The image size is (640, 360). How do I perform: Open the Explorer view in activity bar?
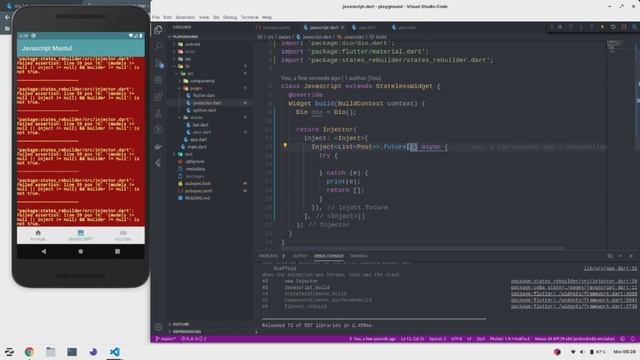[x=158, y=30]
